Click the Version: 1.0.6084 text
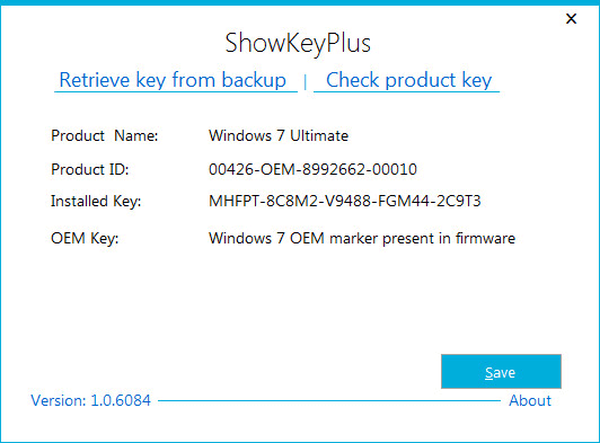 (x=90, y=401)
